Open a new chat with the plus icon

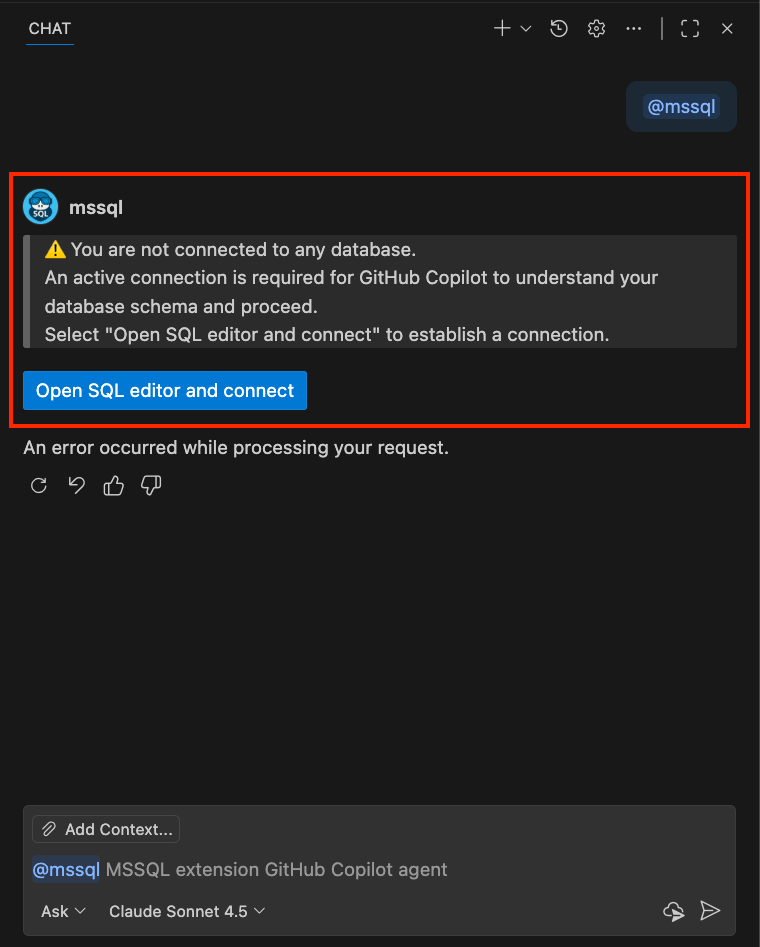point(501,28)
